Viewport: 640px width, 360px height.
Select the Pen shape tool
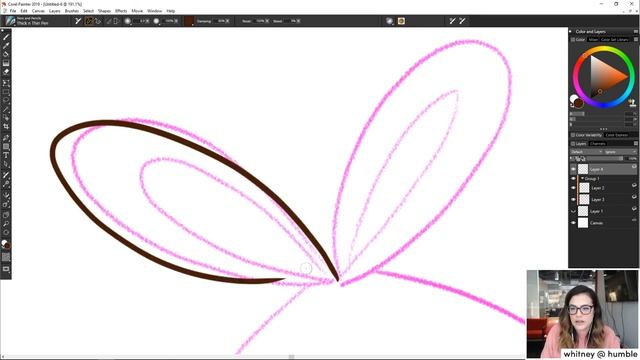tap(6, 138)
